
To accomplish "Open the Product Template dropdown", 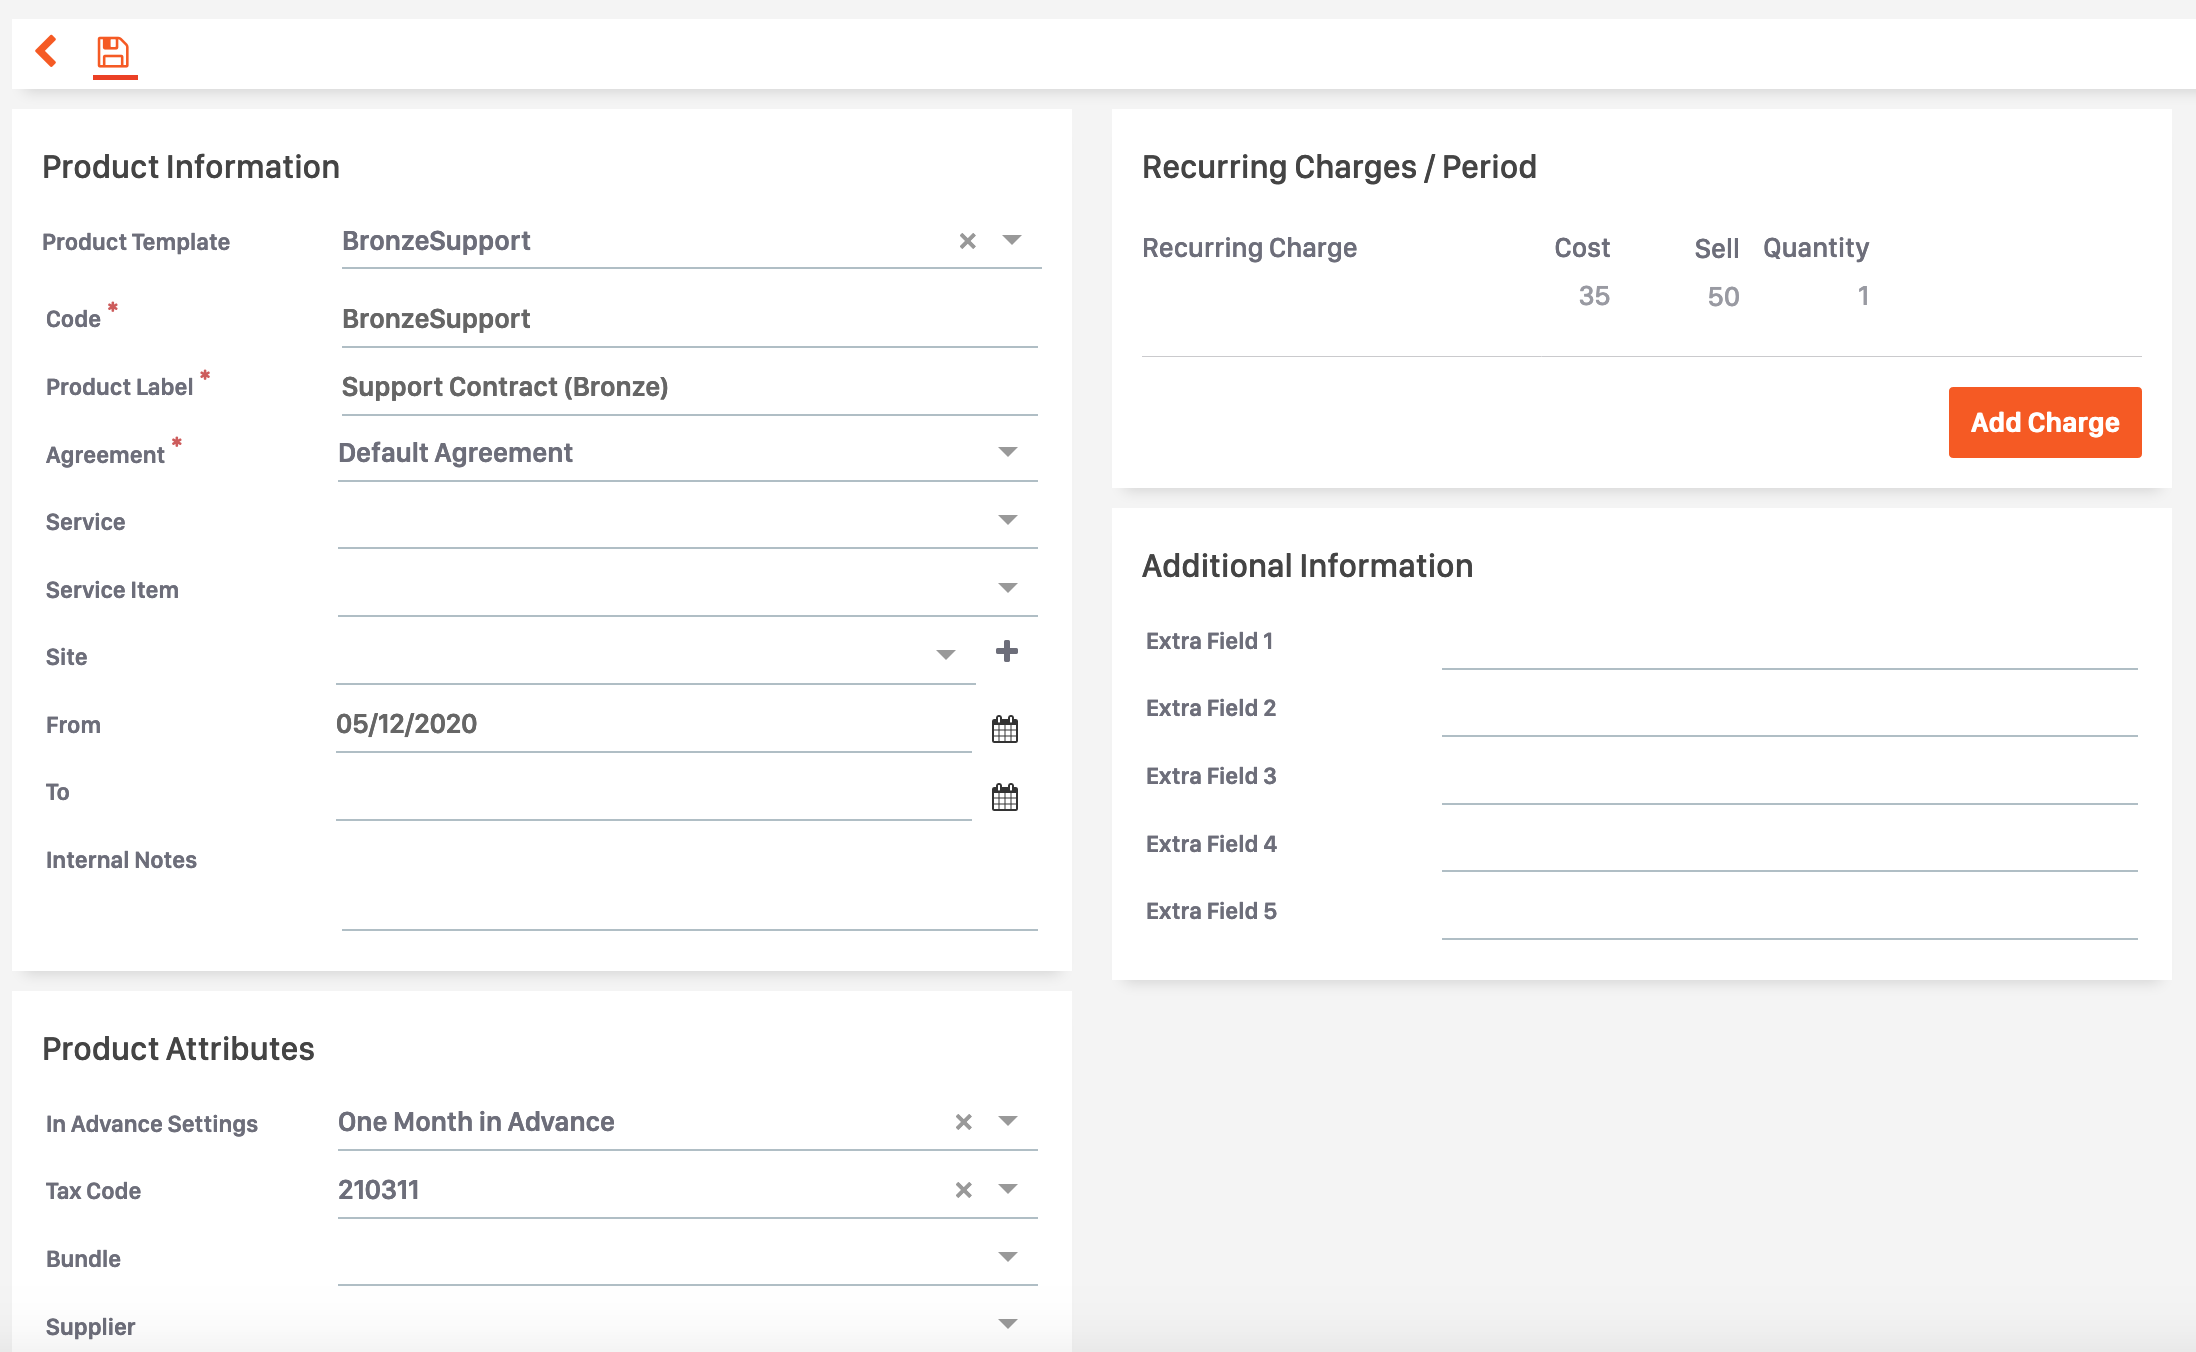I will (x=1012, y=240).
